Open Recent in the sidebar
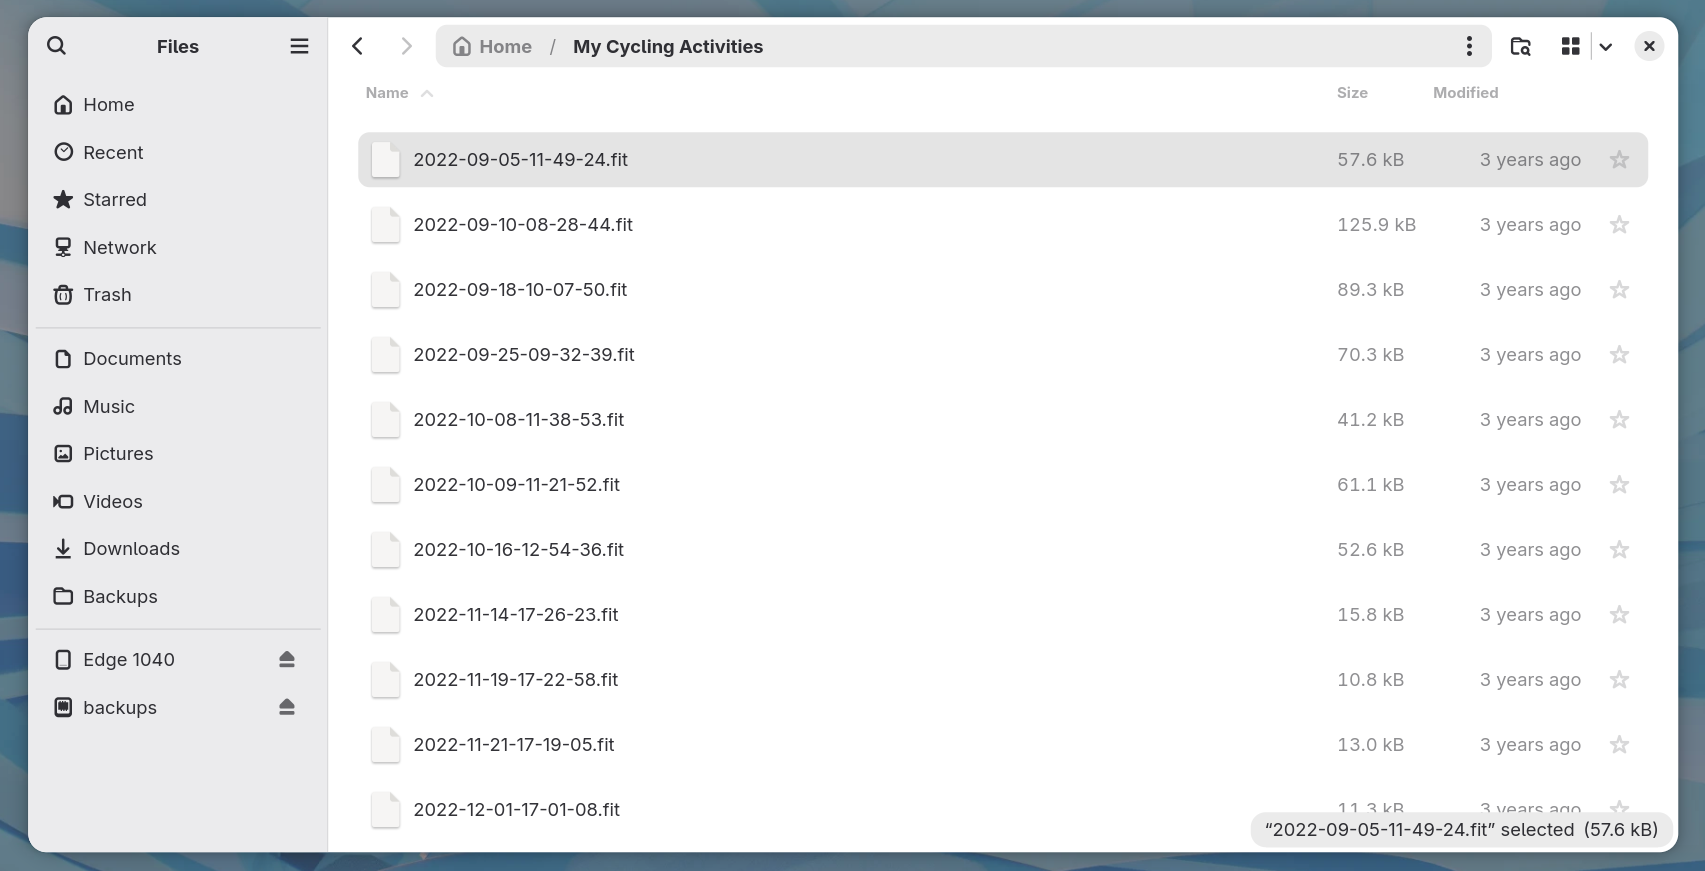This screenshot has height=871, width=1705. click(x=178, y=152)
